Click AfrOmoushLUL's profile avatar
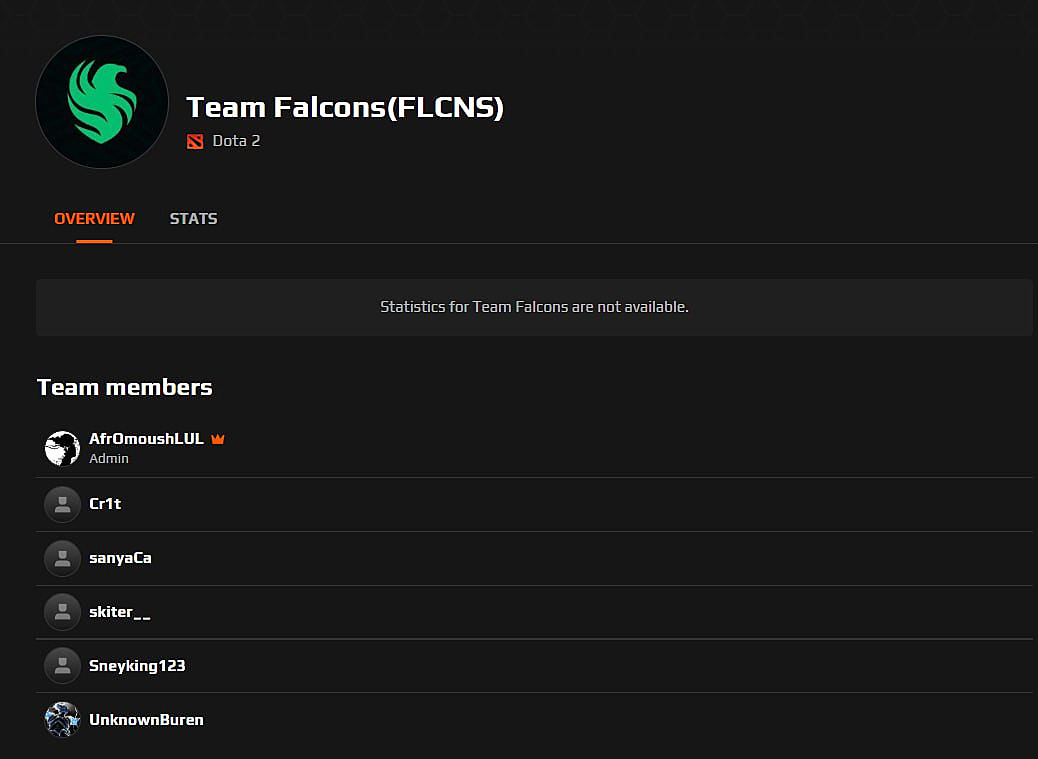Image resolution: width=1038 pixels, height=759 pixels. 62,448
